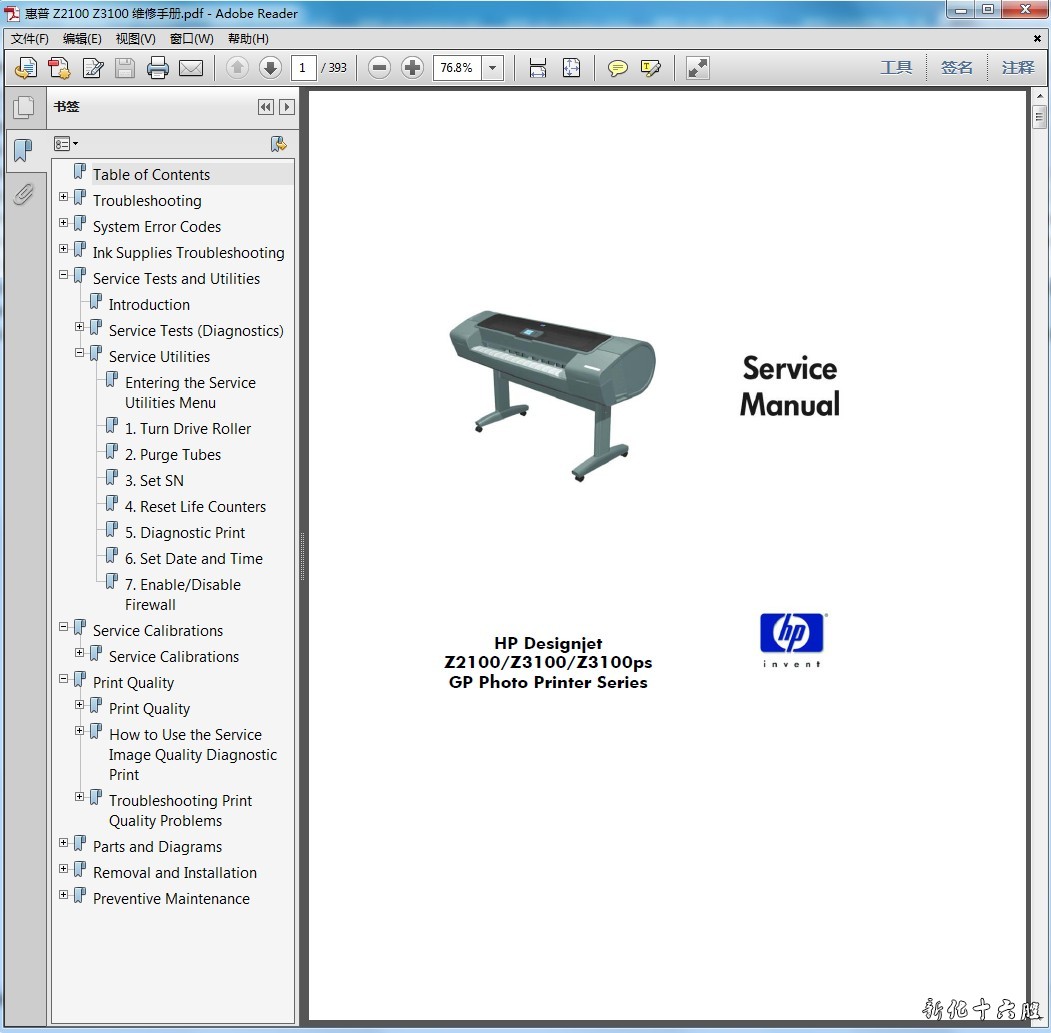Click the Zoom In plus button
The height and width of the screenshot is (1033, 1051).
[x=412, y=68]
